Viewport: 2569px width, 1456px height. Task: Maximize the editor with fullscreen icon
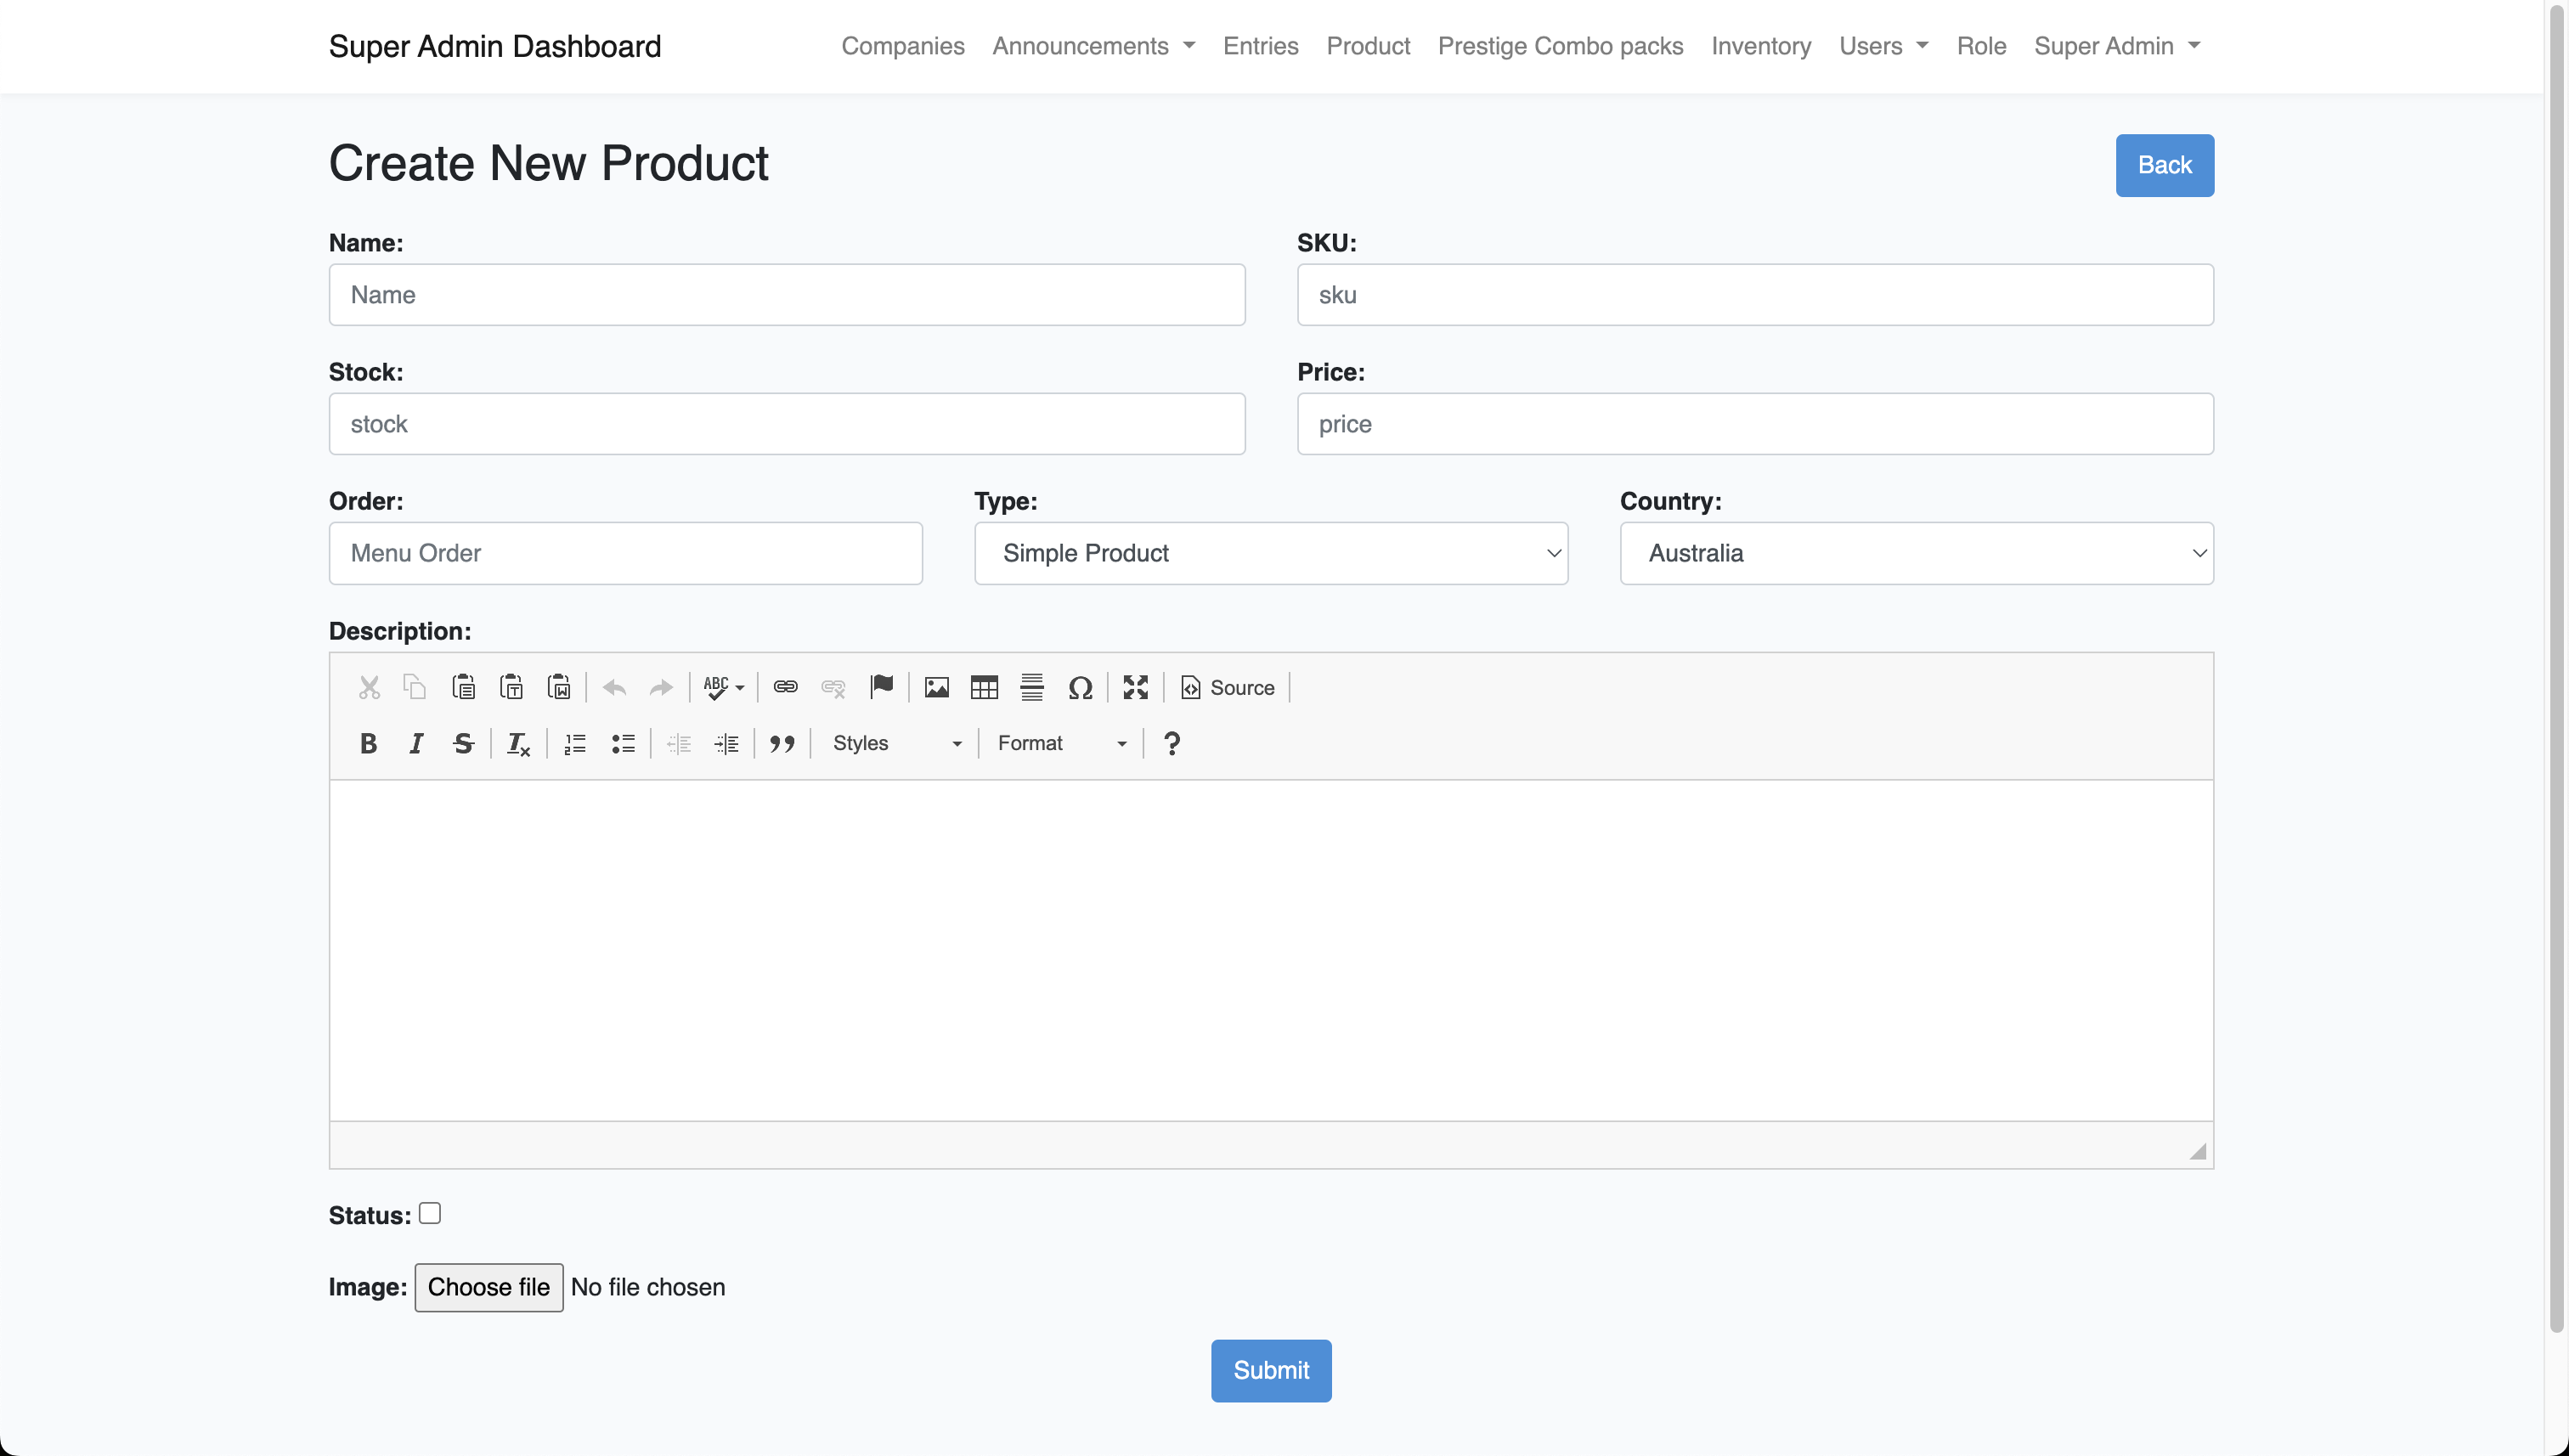tap(1135, 687)
